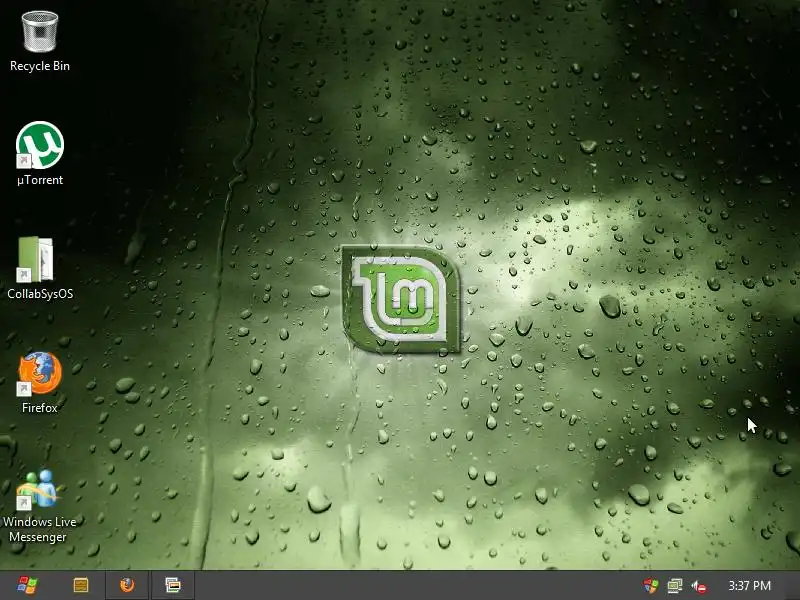Select the "Firefox" desktop label text
This screenshot has height=600, width=800.
click(40, 408)
